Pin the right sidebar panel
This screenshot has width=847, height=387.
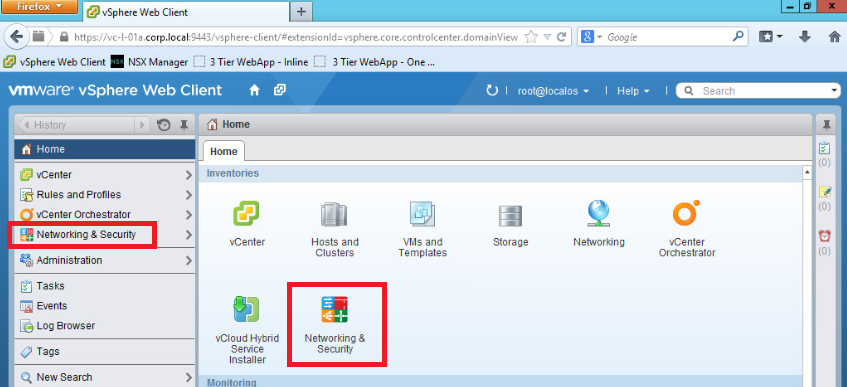coord(825,125)
